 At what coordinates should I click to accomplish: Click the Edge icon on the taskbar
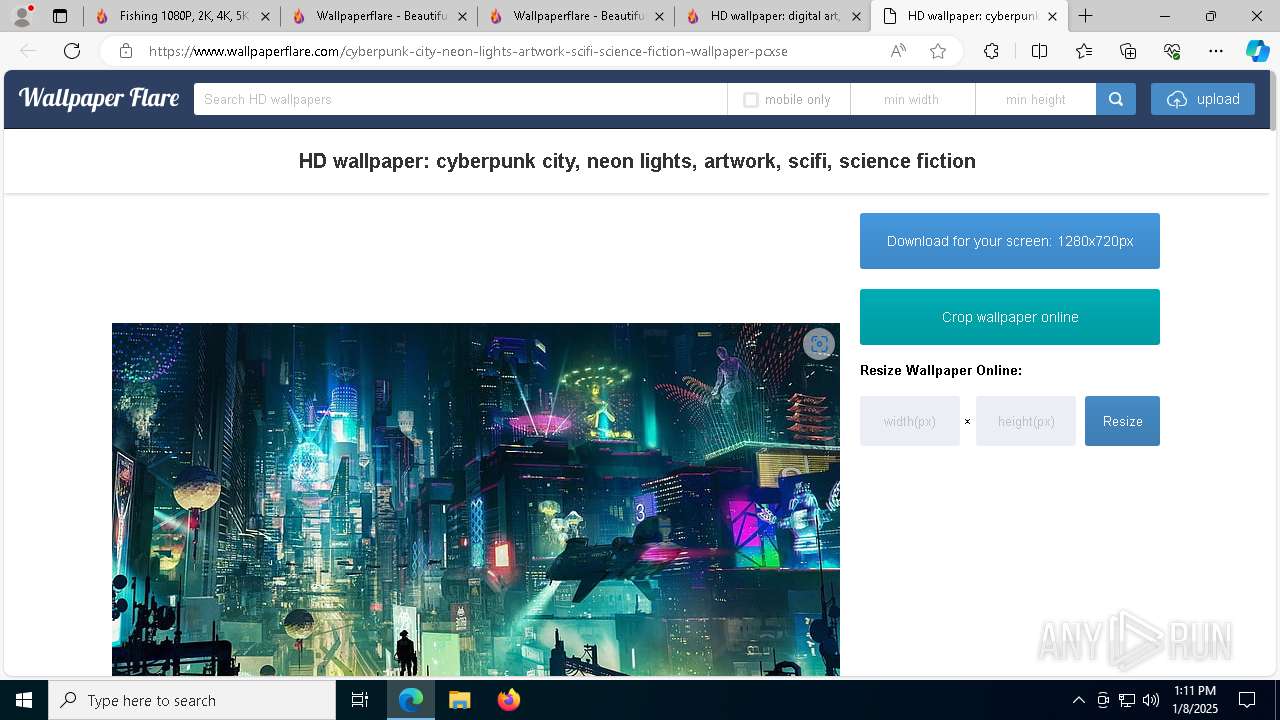tap(411, 700)
